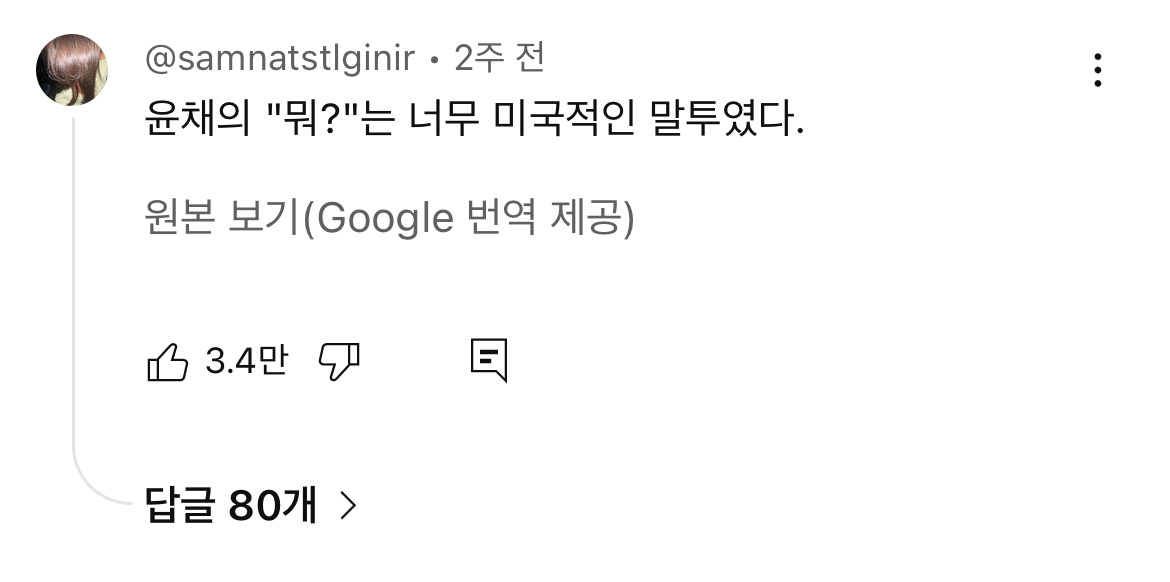The width and height of the screenshot is (1170, 582).
Task: Visit the @samnatstlginir channel link
Action: [280, 60]
